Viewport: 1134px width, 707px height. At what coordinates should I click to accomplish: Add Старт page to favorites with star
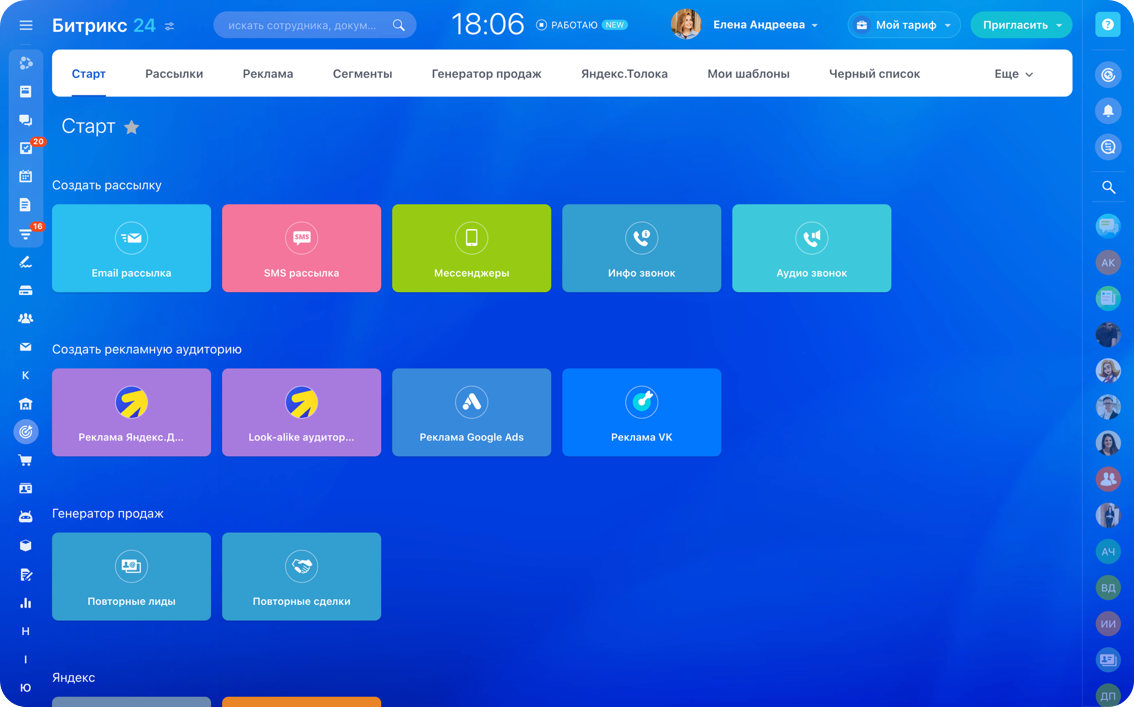coord(132,127)
